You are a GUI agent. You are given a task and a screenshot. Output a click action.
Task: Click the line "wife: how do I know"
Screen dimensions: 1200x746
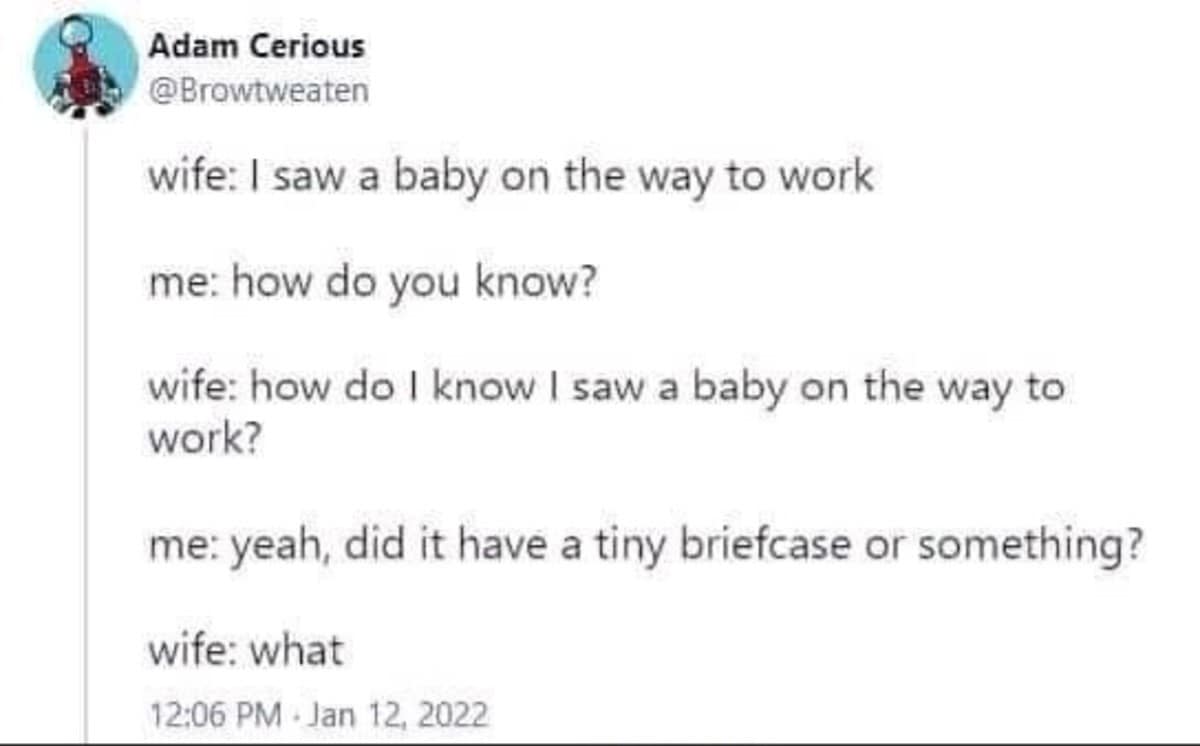click(x=606, y=387)
